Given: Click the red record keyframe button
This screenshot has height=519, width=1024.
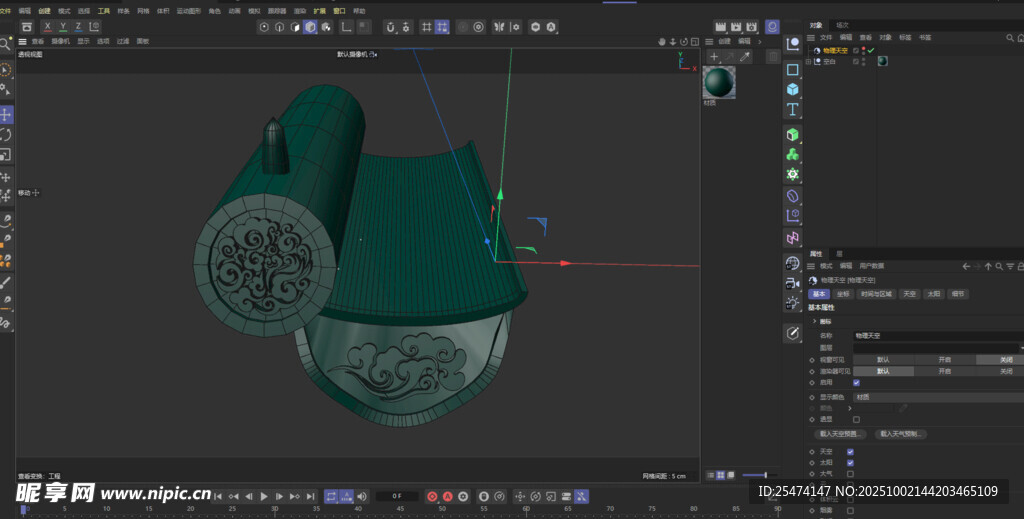Looking at the screenshot, I should coord(432,496).
